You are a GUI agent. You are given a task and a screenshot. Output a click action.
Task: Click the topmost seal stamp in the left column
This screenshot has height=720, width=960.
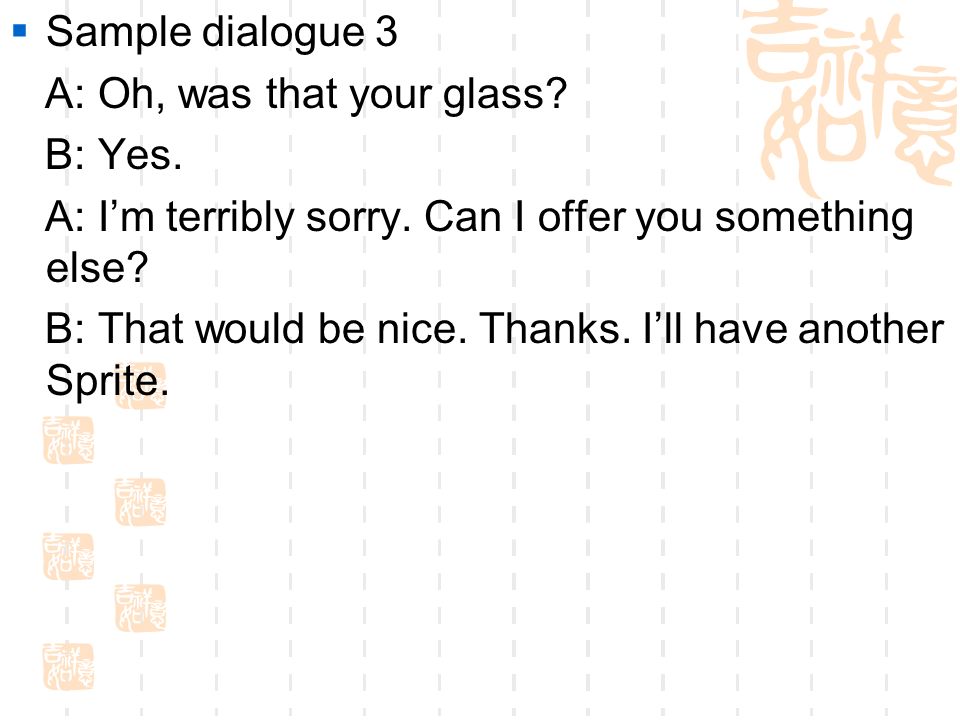tap(68, 440)
